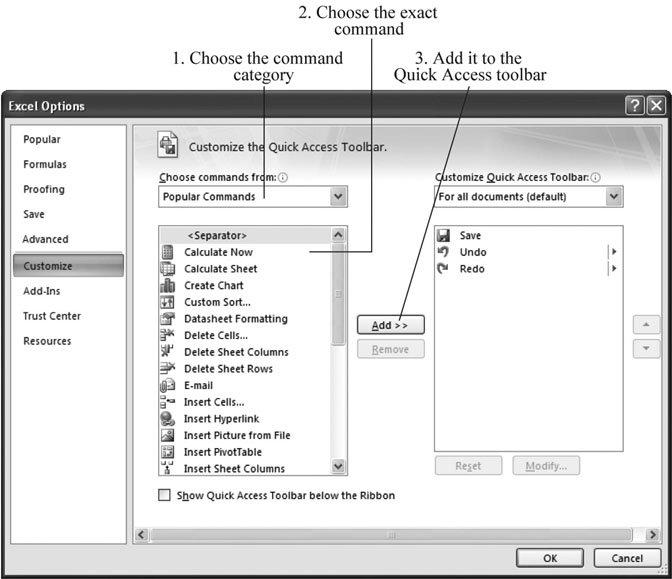Click the Custom Sort icon
The image size is (672, 579).
(167, 302)
